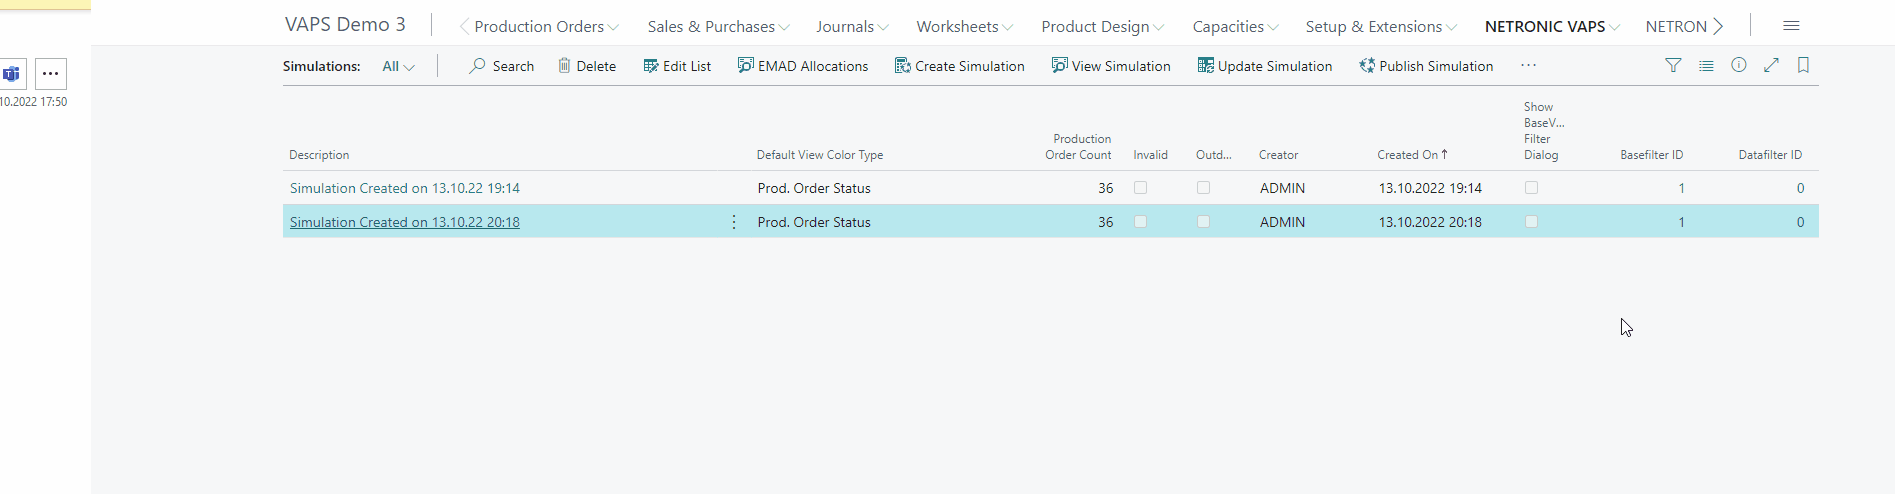Screen dimensions: 1895x494
Task: Expand the Product Design menu
Action: point(1102,27)
